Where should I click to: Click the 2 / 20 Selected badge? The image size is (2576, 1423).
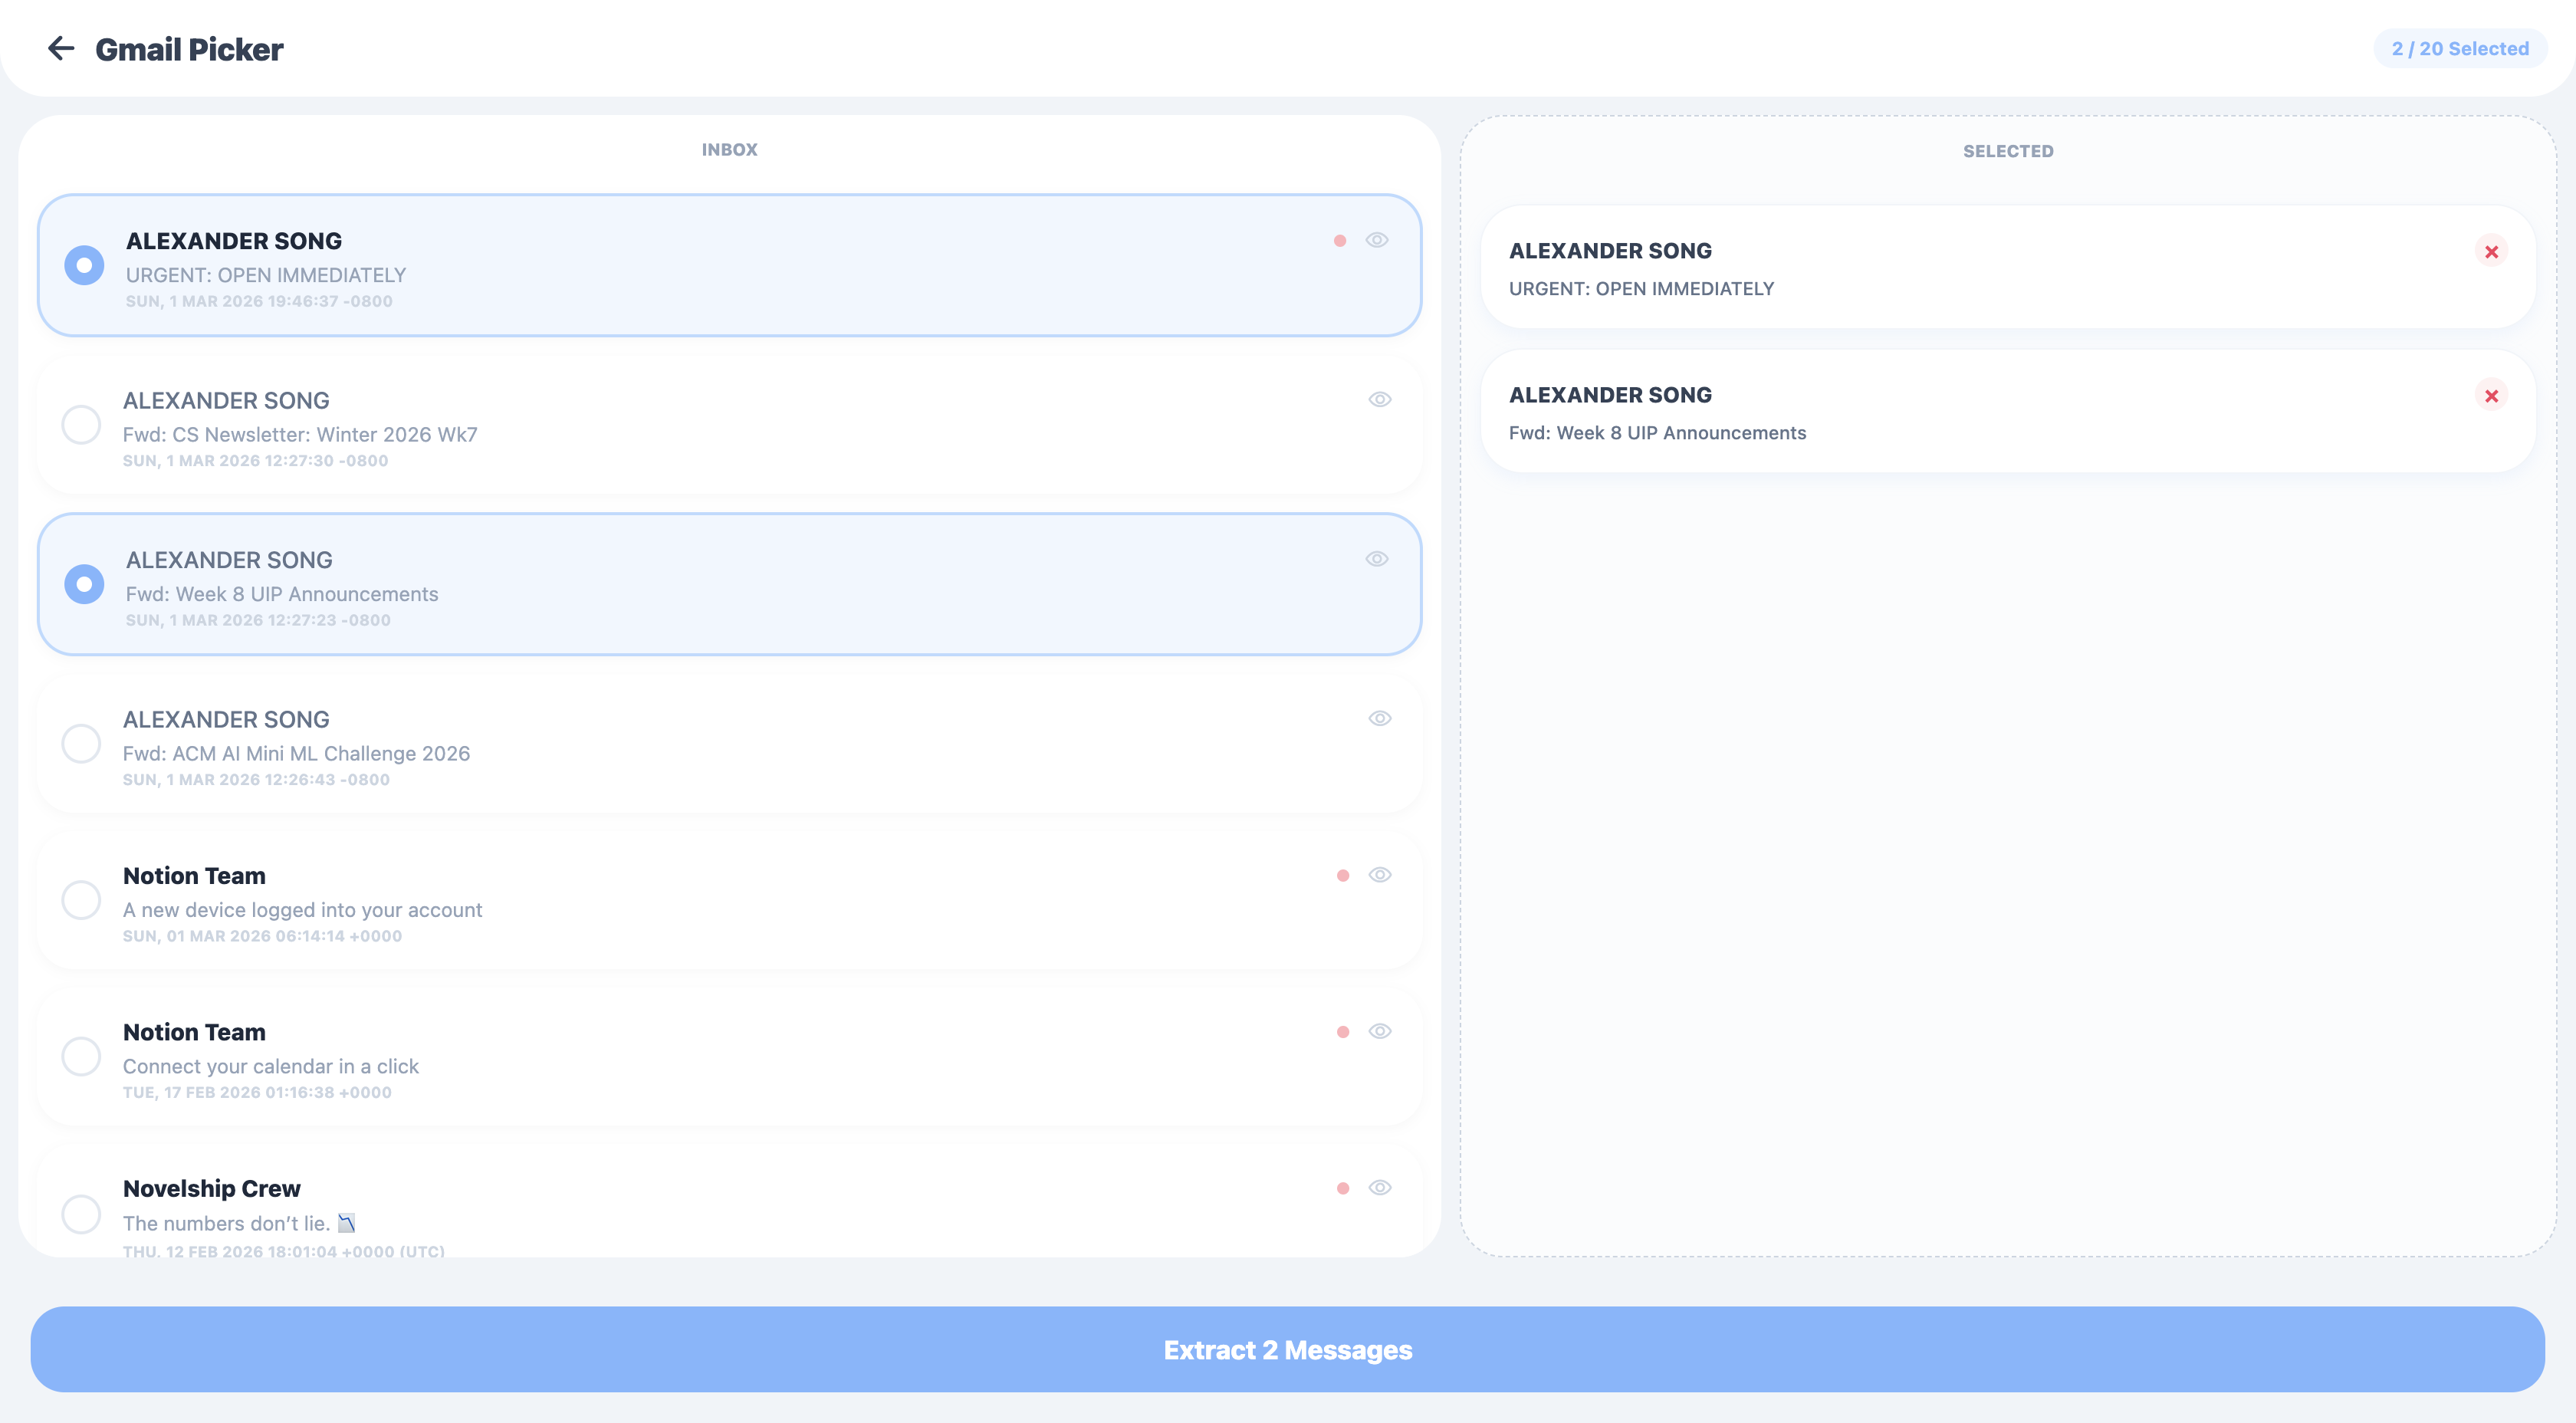click(2459, 48)
